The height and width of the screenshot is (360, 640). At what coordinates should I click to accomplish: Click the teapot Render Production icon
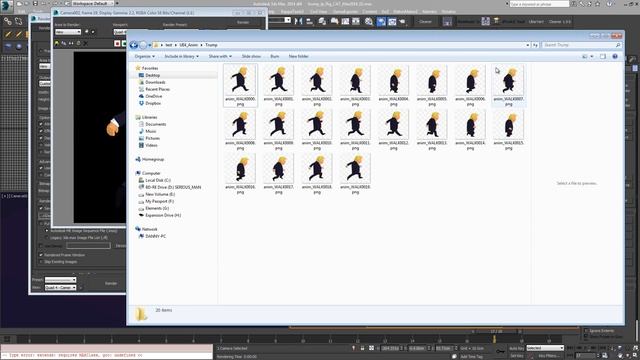click(x=402, y=21)
